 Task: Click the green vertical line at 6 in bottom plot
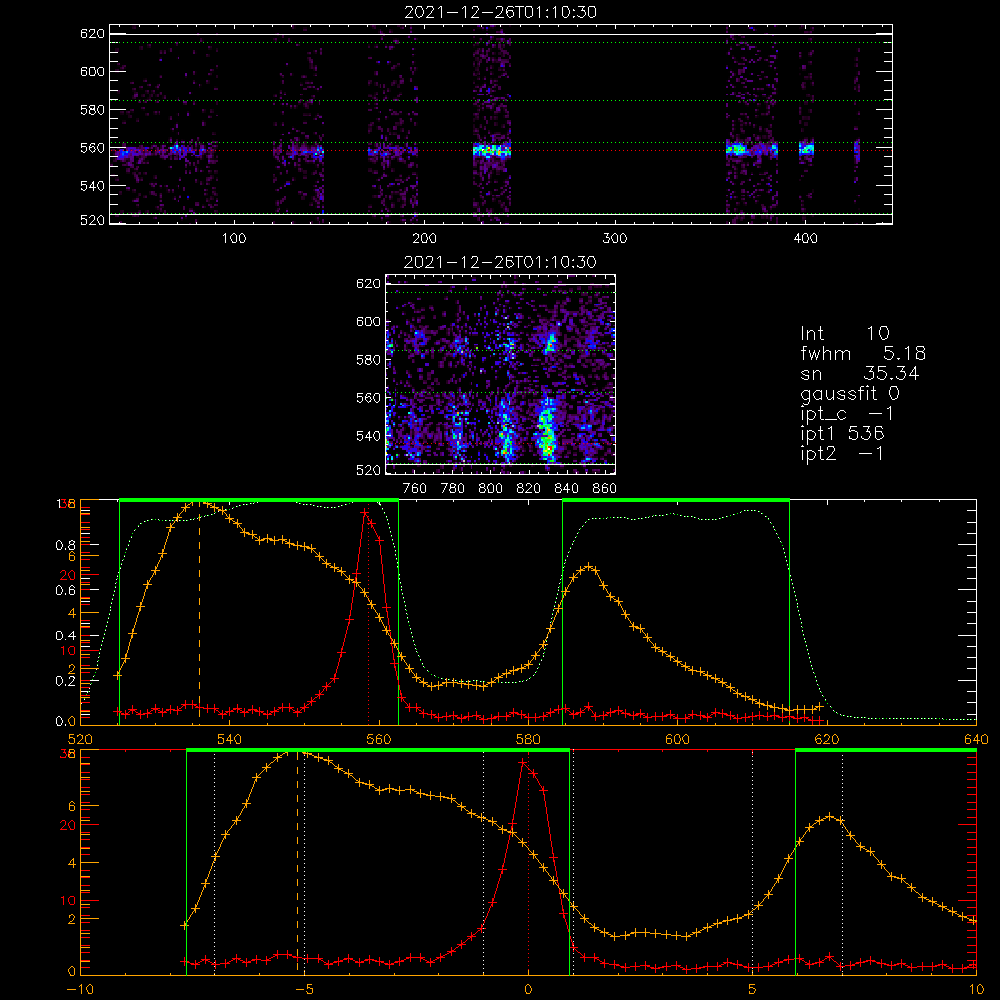tap(795, 861)
